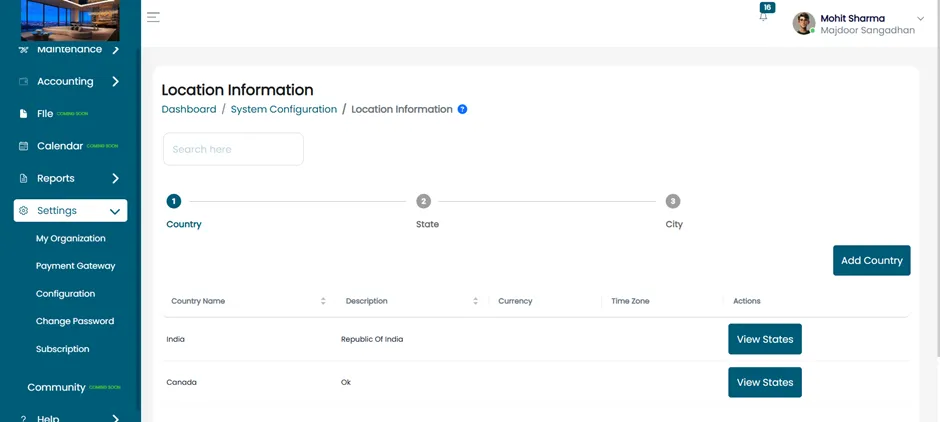Click the Actions column header
This screenshot has width=940, height=422.
pos(746,301)
